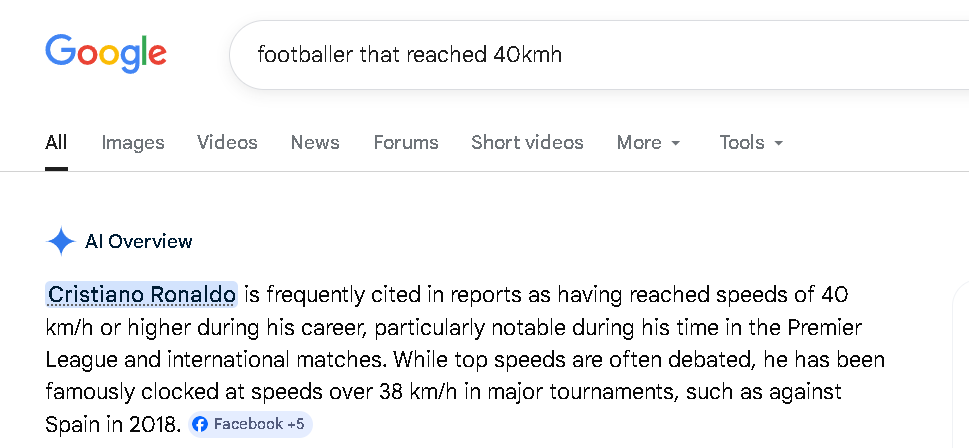Click the search query text "footballer that reached 40kmh"
The image size is (969, 448).
click(x=410, y=54)
